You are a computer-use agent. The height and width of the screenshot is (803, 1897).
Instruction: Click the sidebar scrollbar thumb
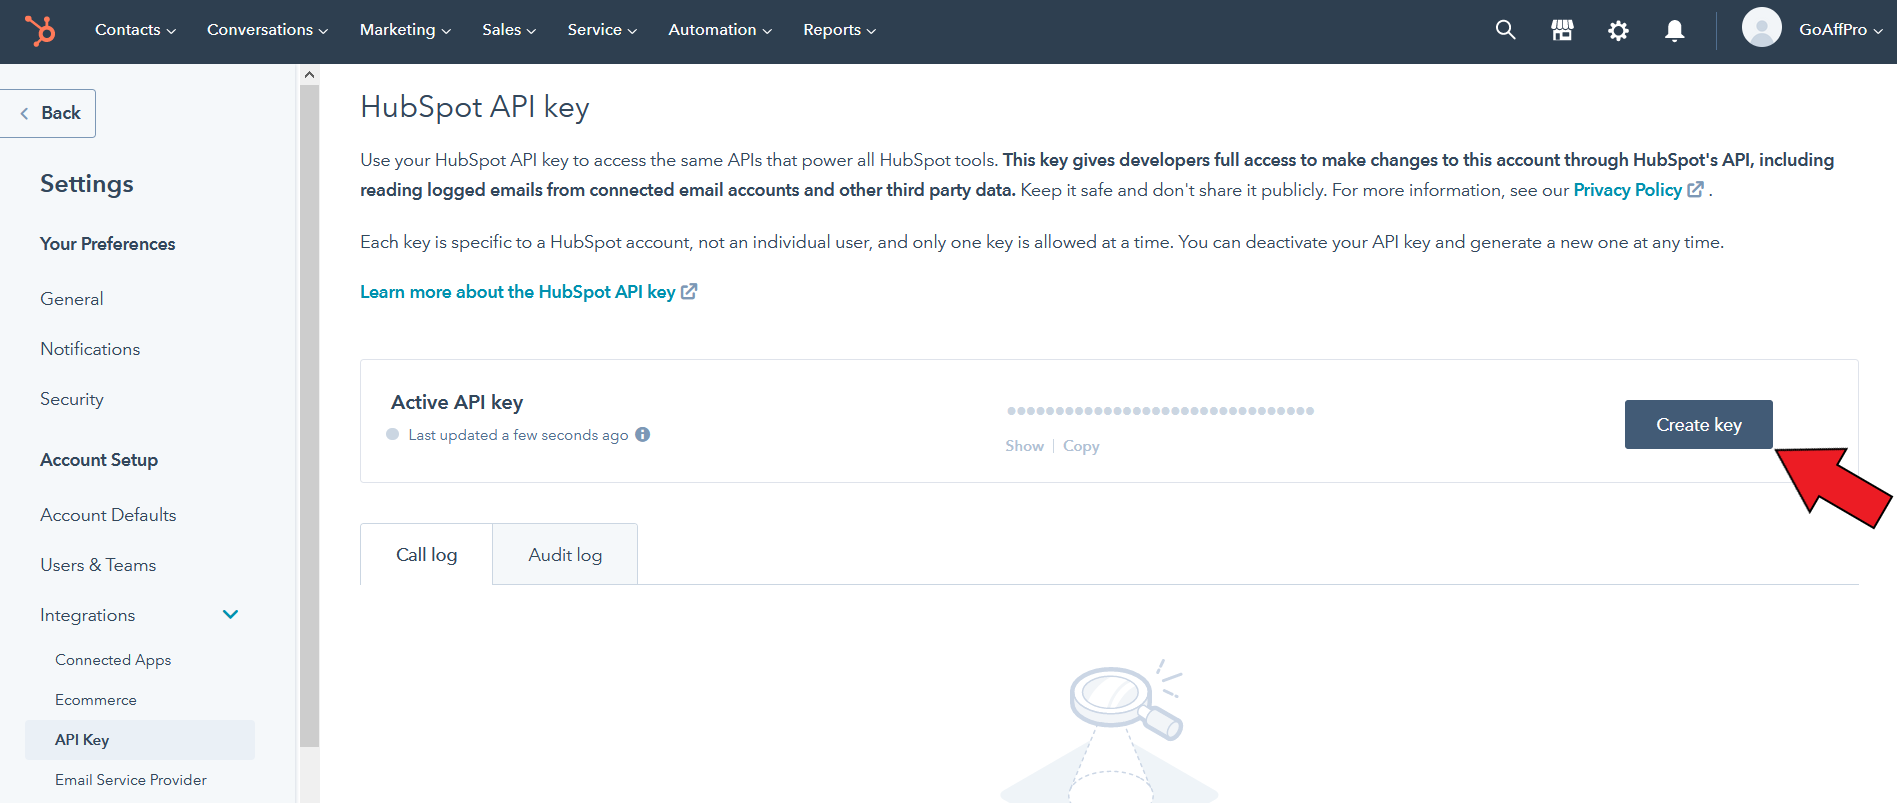pos(309,415)
